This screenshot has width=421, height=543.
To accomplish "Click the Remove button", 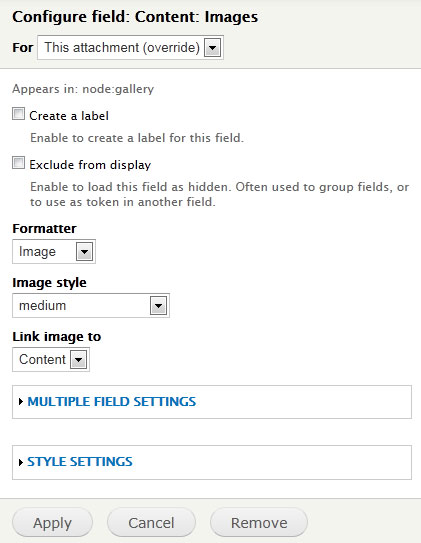I will click(259, 523).
